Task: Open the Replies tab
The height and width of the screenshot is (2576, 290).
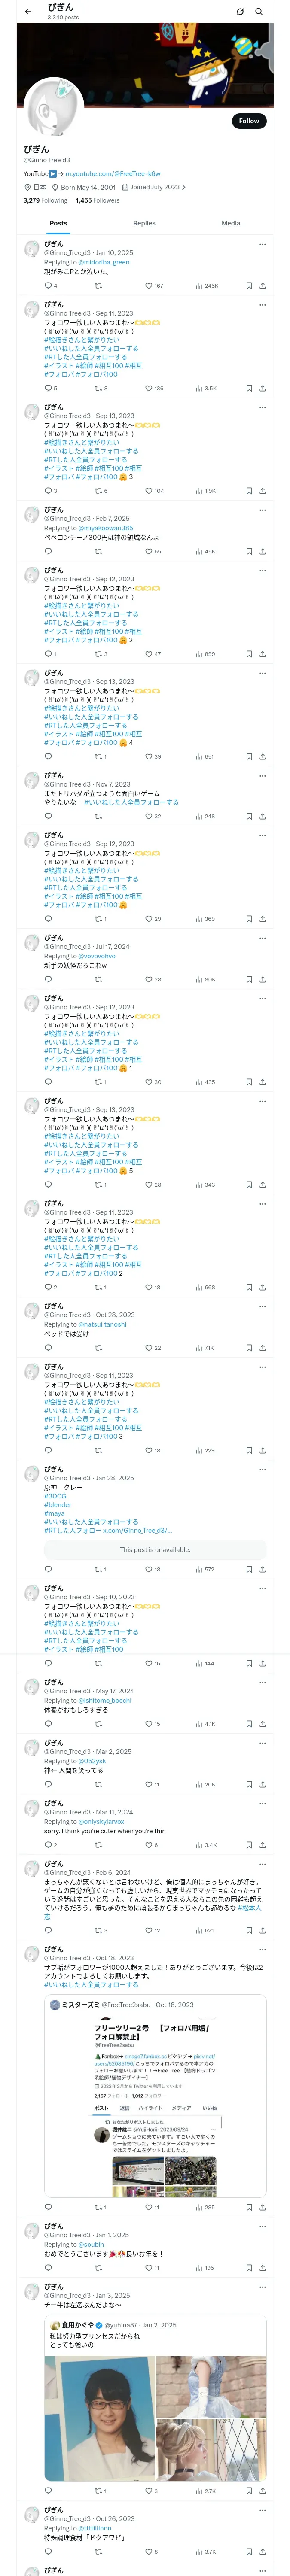Action: coord(144,223)
